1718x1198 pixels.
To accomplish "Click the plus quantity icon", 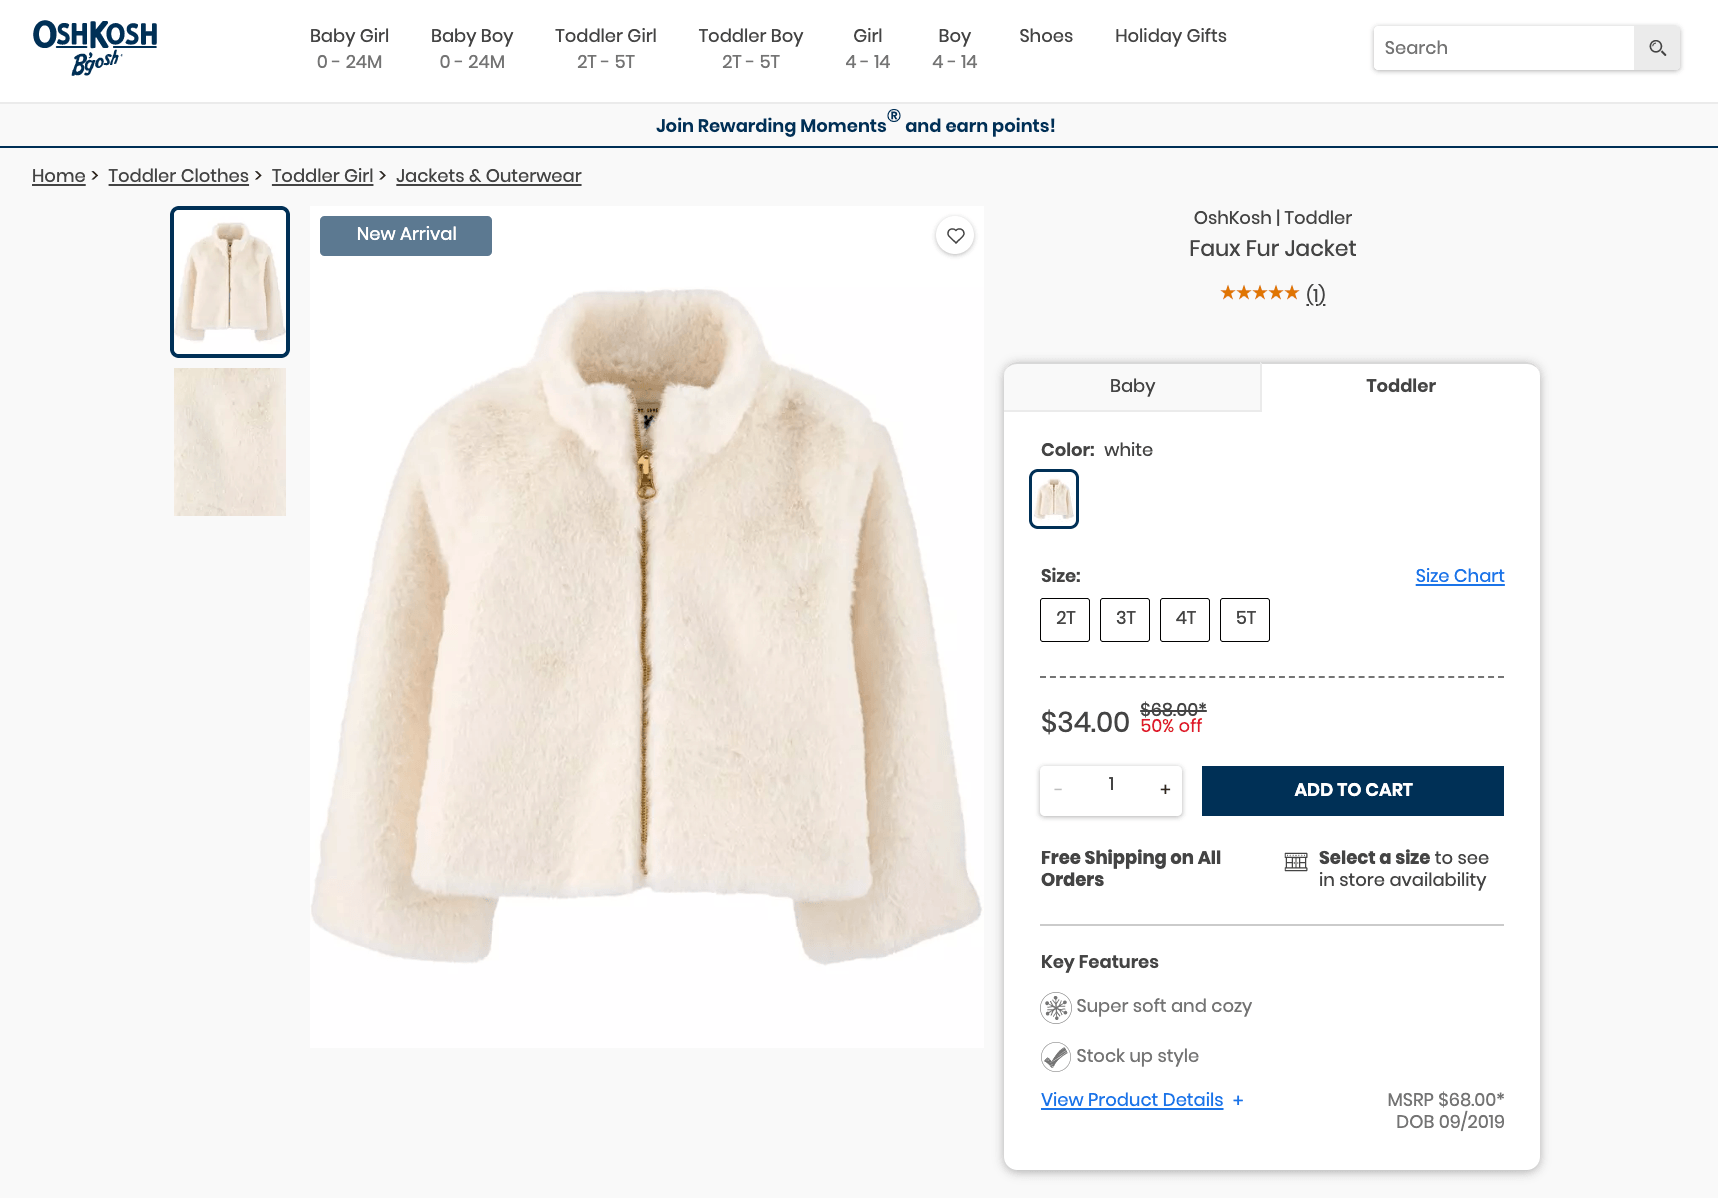I will 1165,790.
